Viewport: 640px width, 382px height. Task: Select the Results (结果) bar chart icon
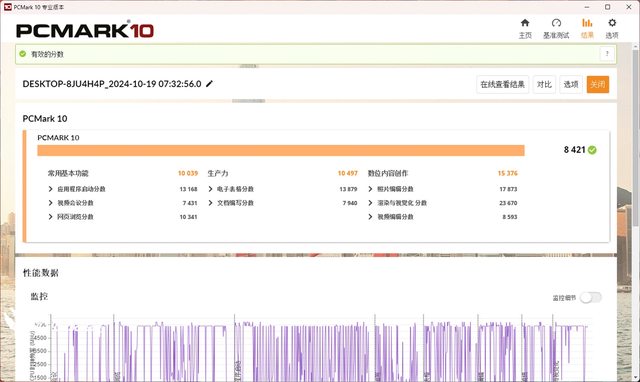587,23
